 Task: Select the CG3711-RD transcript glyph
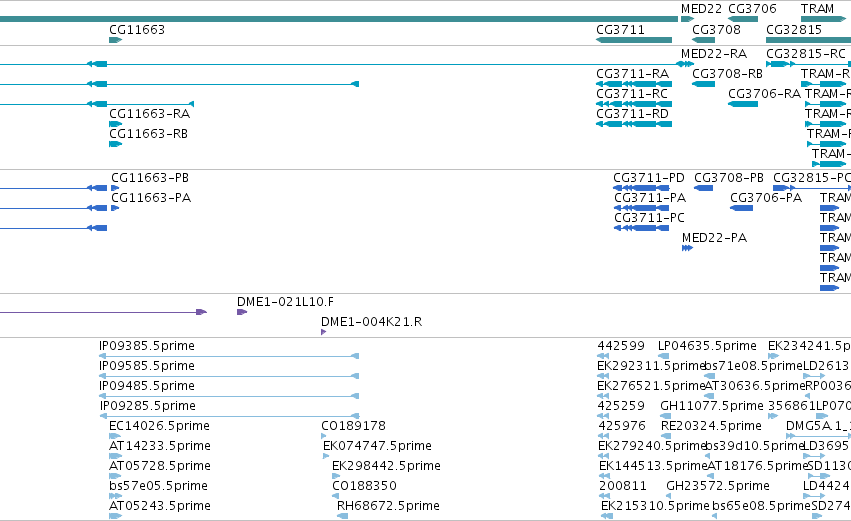click(x=634, y=124)
